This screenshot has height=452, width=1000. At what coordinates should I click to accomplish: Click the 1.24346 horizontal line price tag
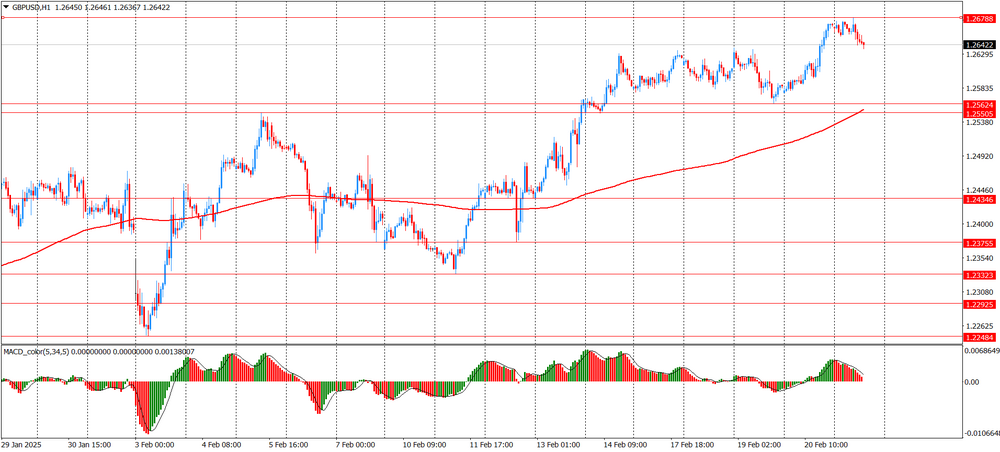tap(979, 199)
